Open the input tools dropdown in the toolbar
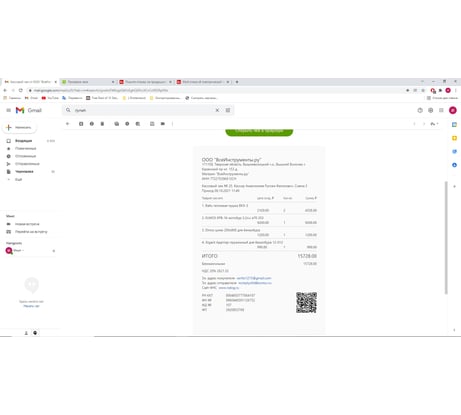Image resolution: width=461 pixels, height=415 pixels. 434,124
